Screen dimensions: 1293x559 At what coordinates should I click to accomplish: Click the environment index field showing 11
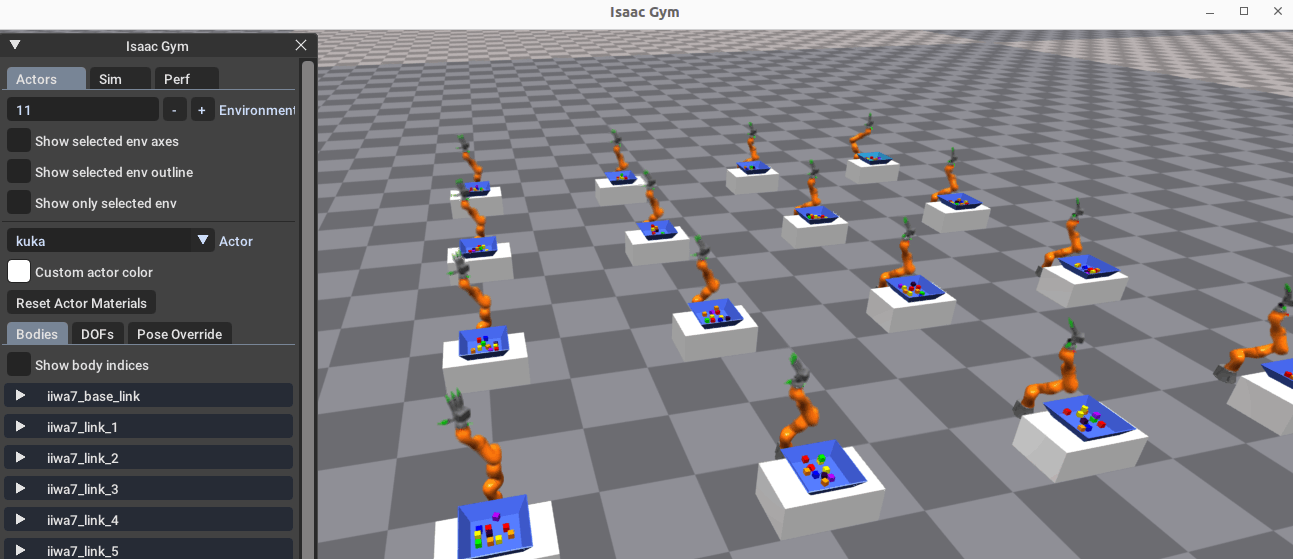point(83,110)
